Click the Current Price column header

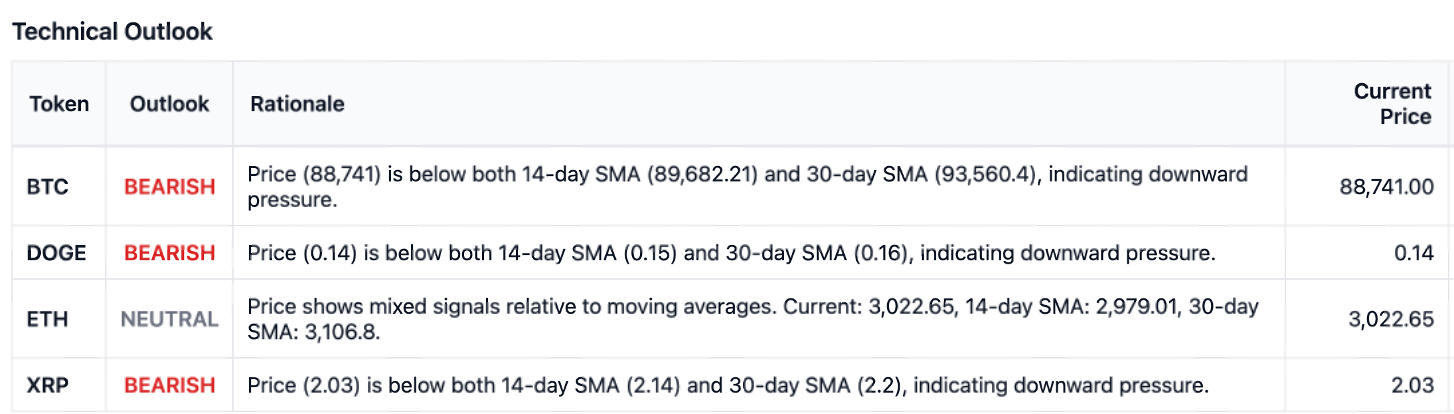1392,104
